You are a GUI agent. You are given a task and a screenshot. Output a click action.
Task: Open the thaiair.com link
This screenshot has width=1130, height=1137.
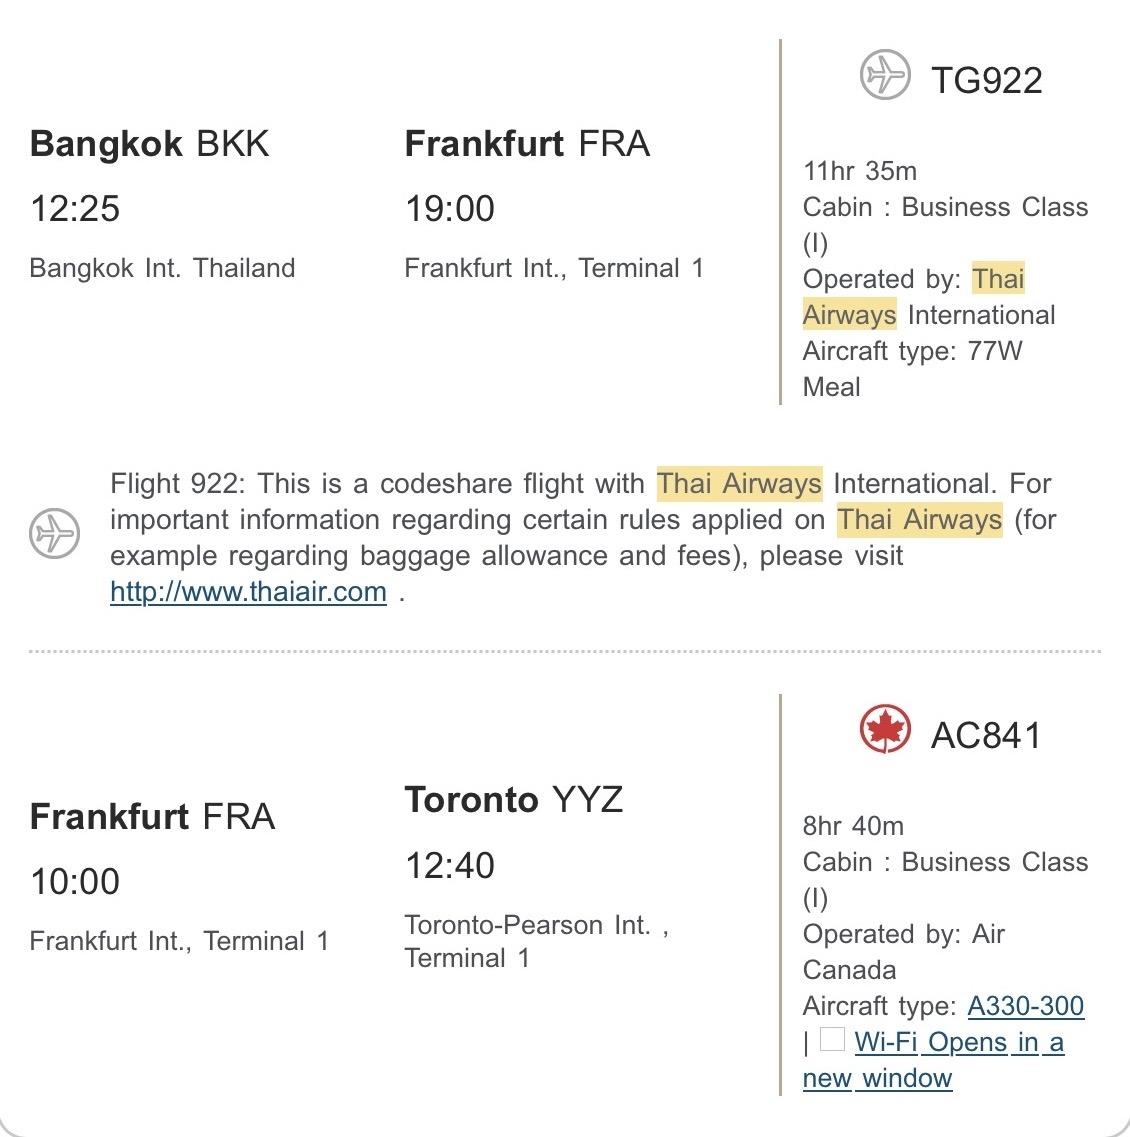248,591
